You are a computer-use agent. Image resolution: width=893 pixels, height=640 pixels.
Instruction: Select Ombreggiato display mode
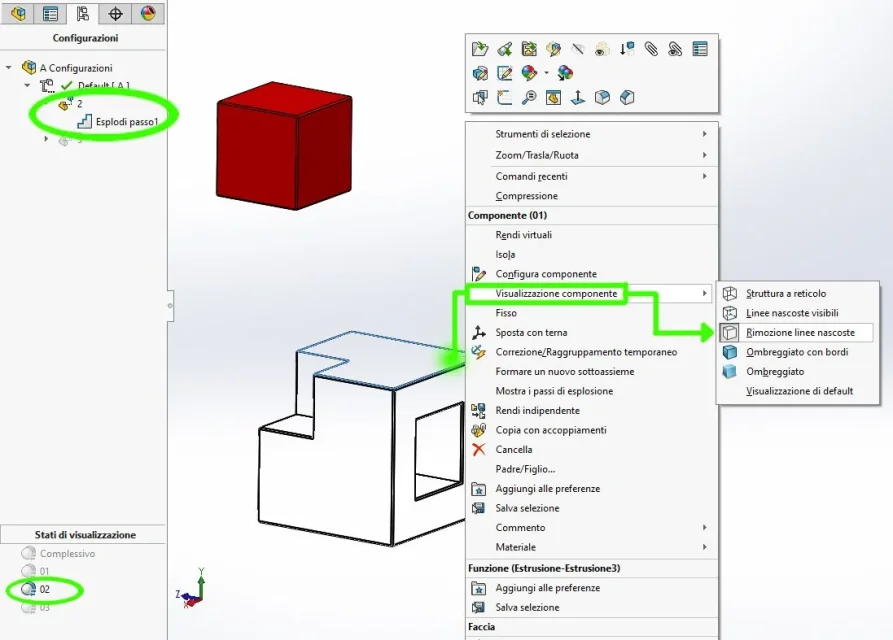pyautogui.click(x=797, y=371)
